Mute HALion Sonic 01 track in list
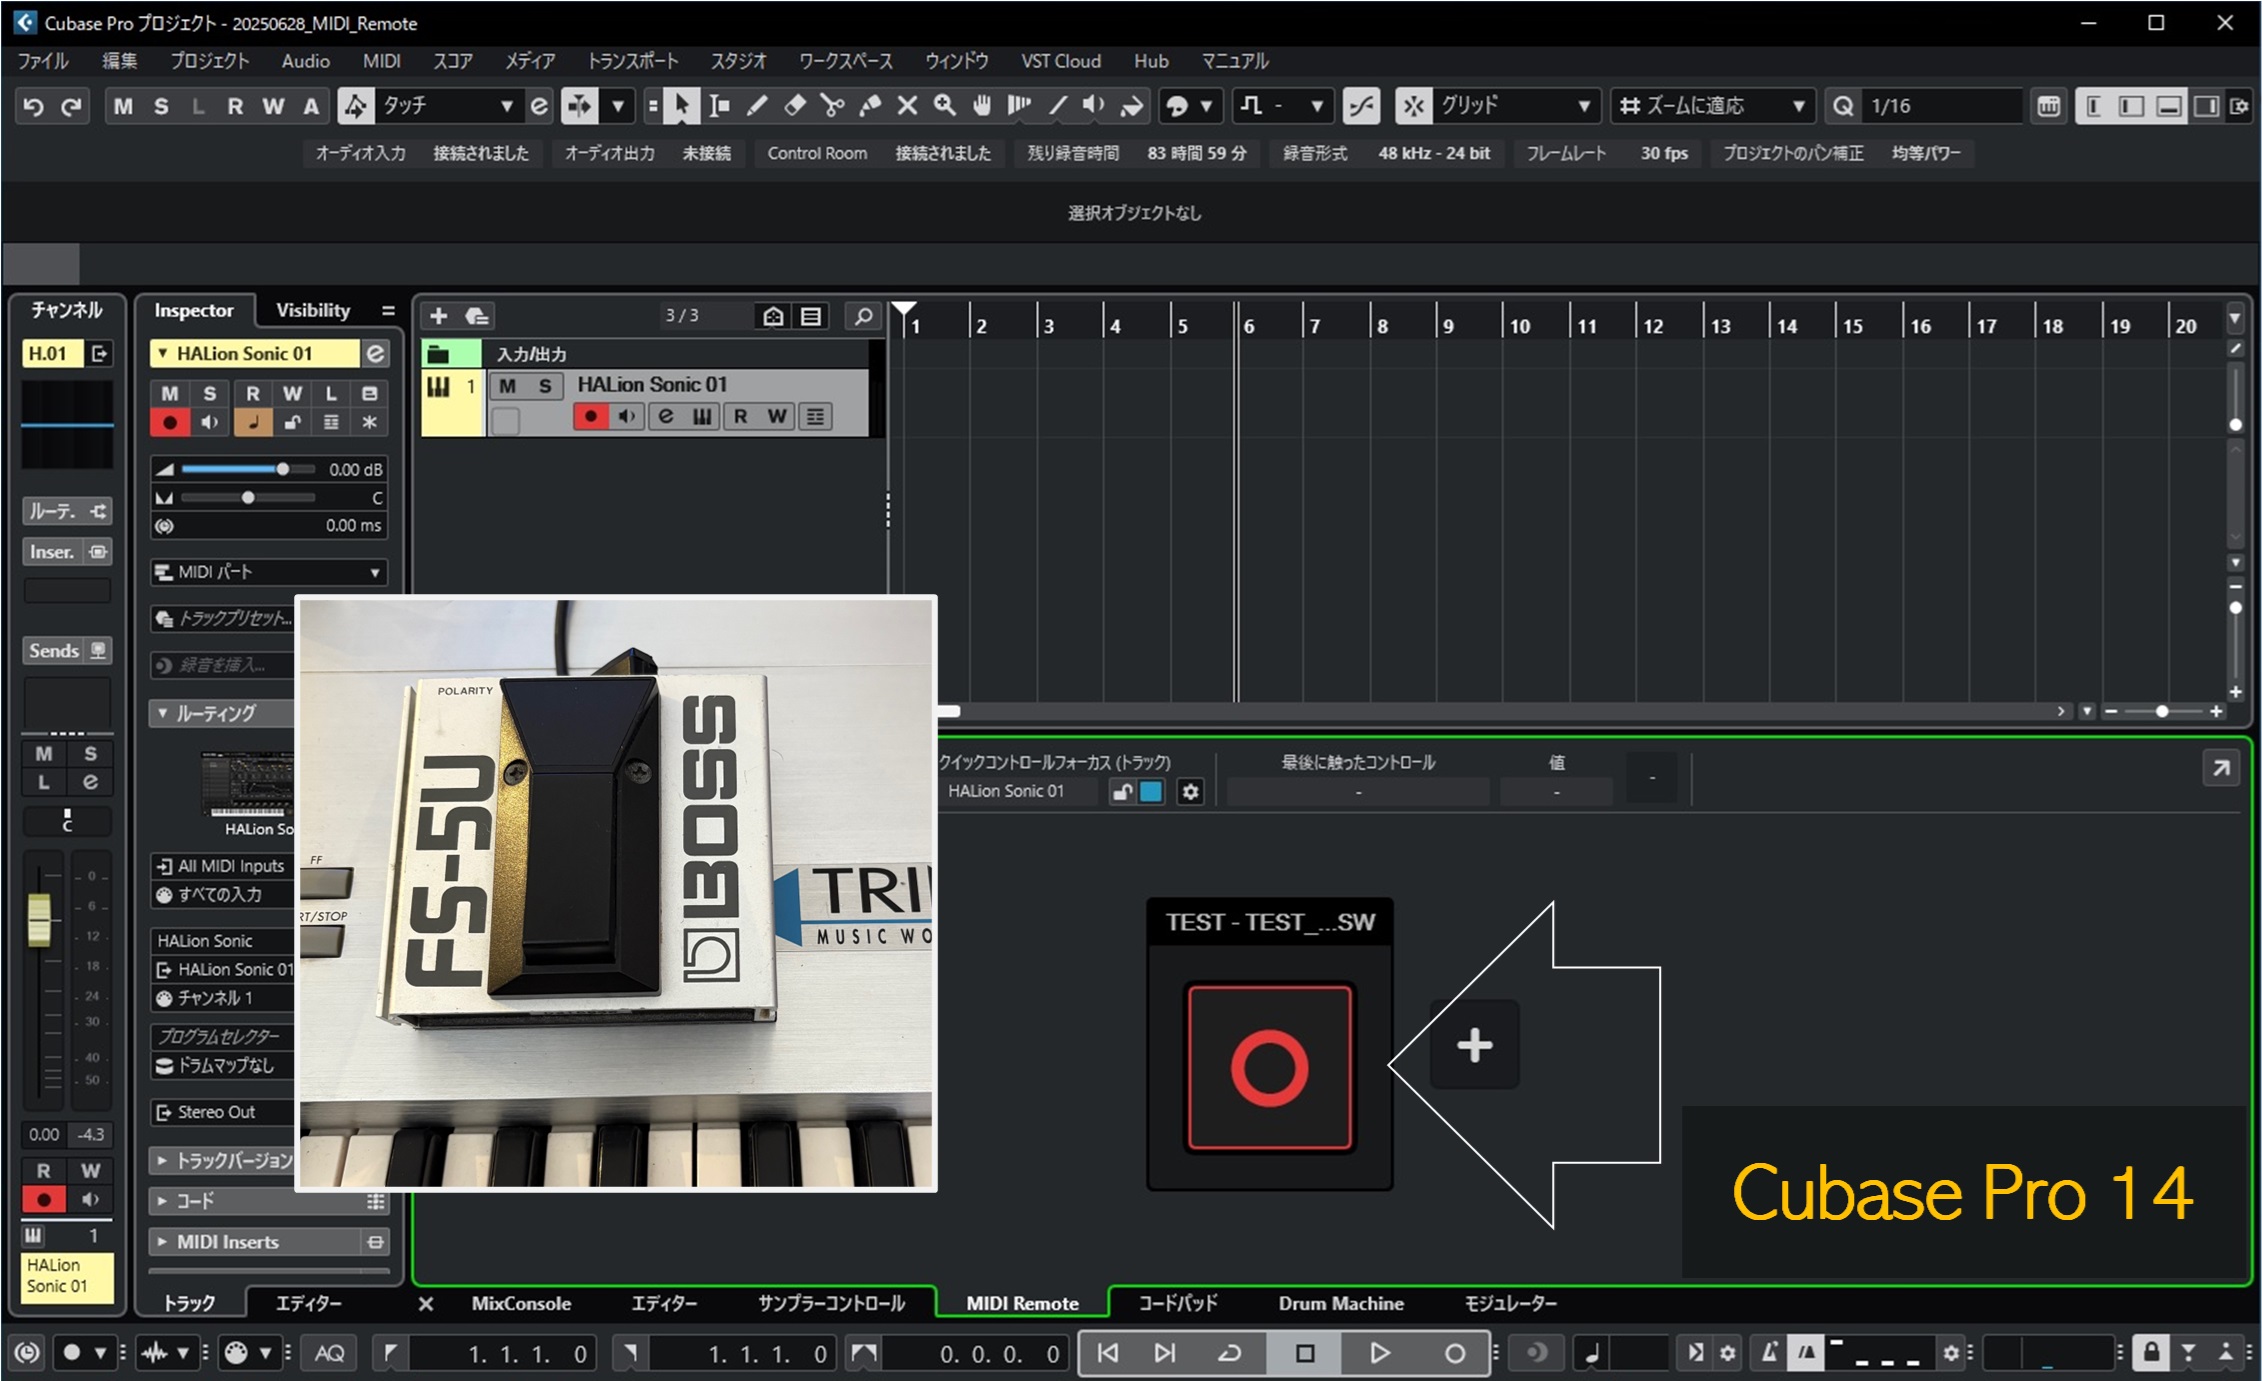 click(508, 386)
